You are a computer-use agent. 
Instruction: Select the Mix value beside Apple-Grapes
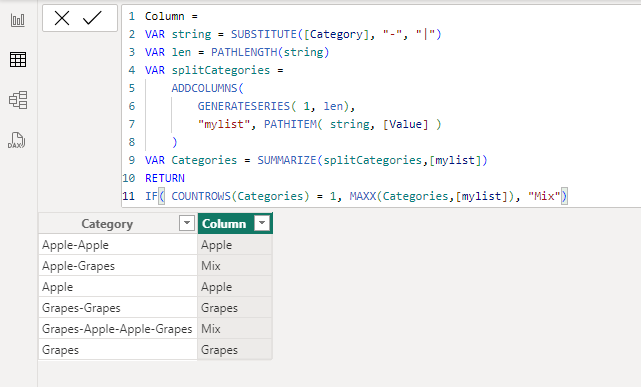coord(235,266)
